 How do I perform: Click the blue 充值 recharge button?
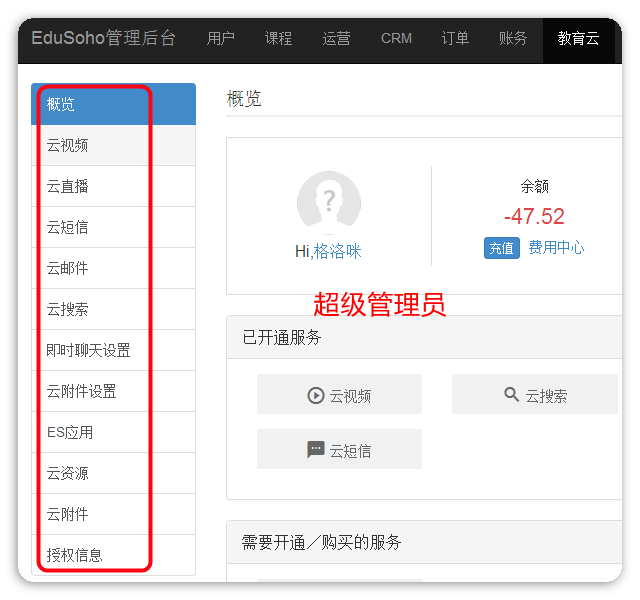click(502, 248)
